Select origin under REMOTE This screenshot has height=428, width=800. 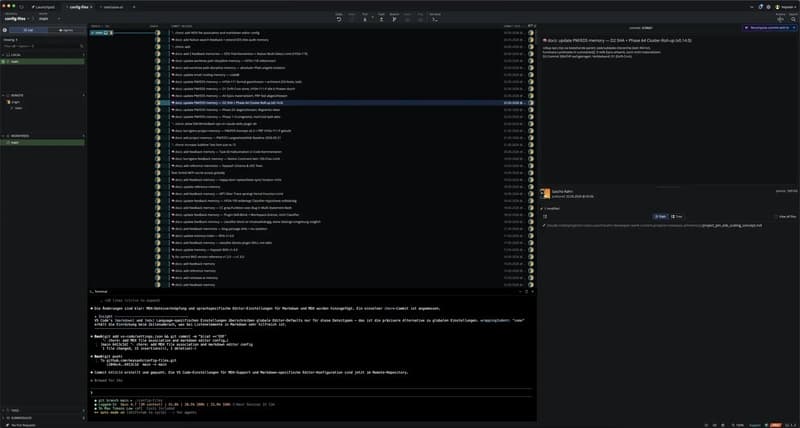click(x=16, y=102)
